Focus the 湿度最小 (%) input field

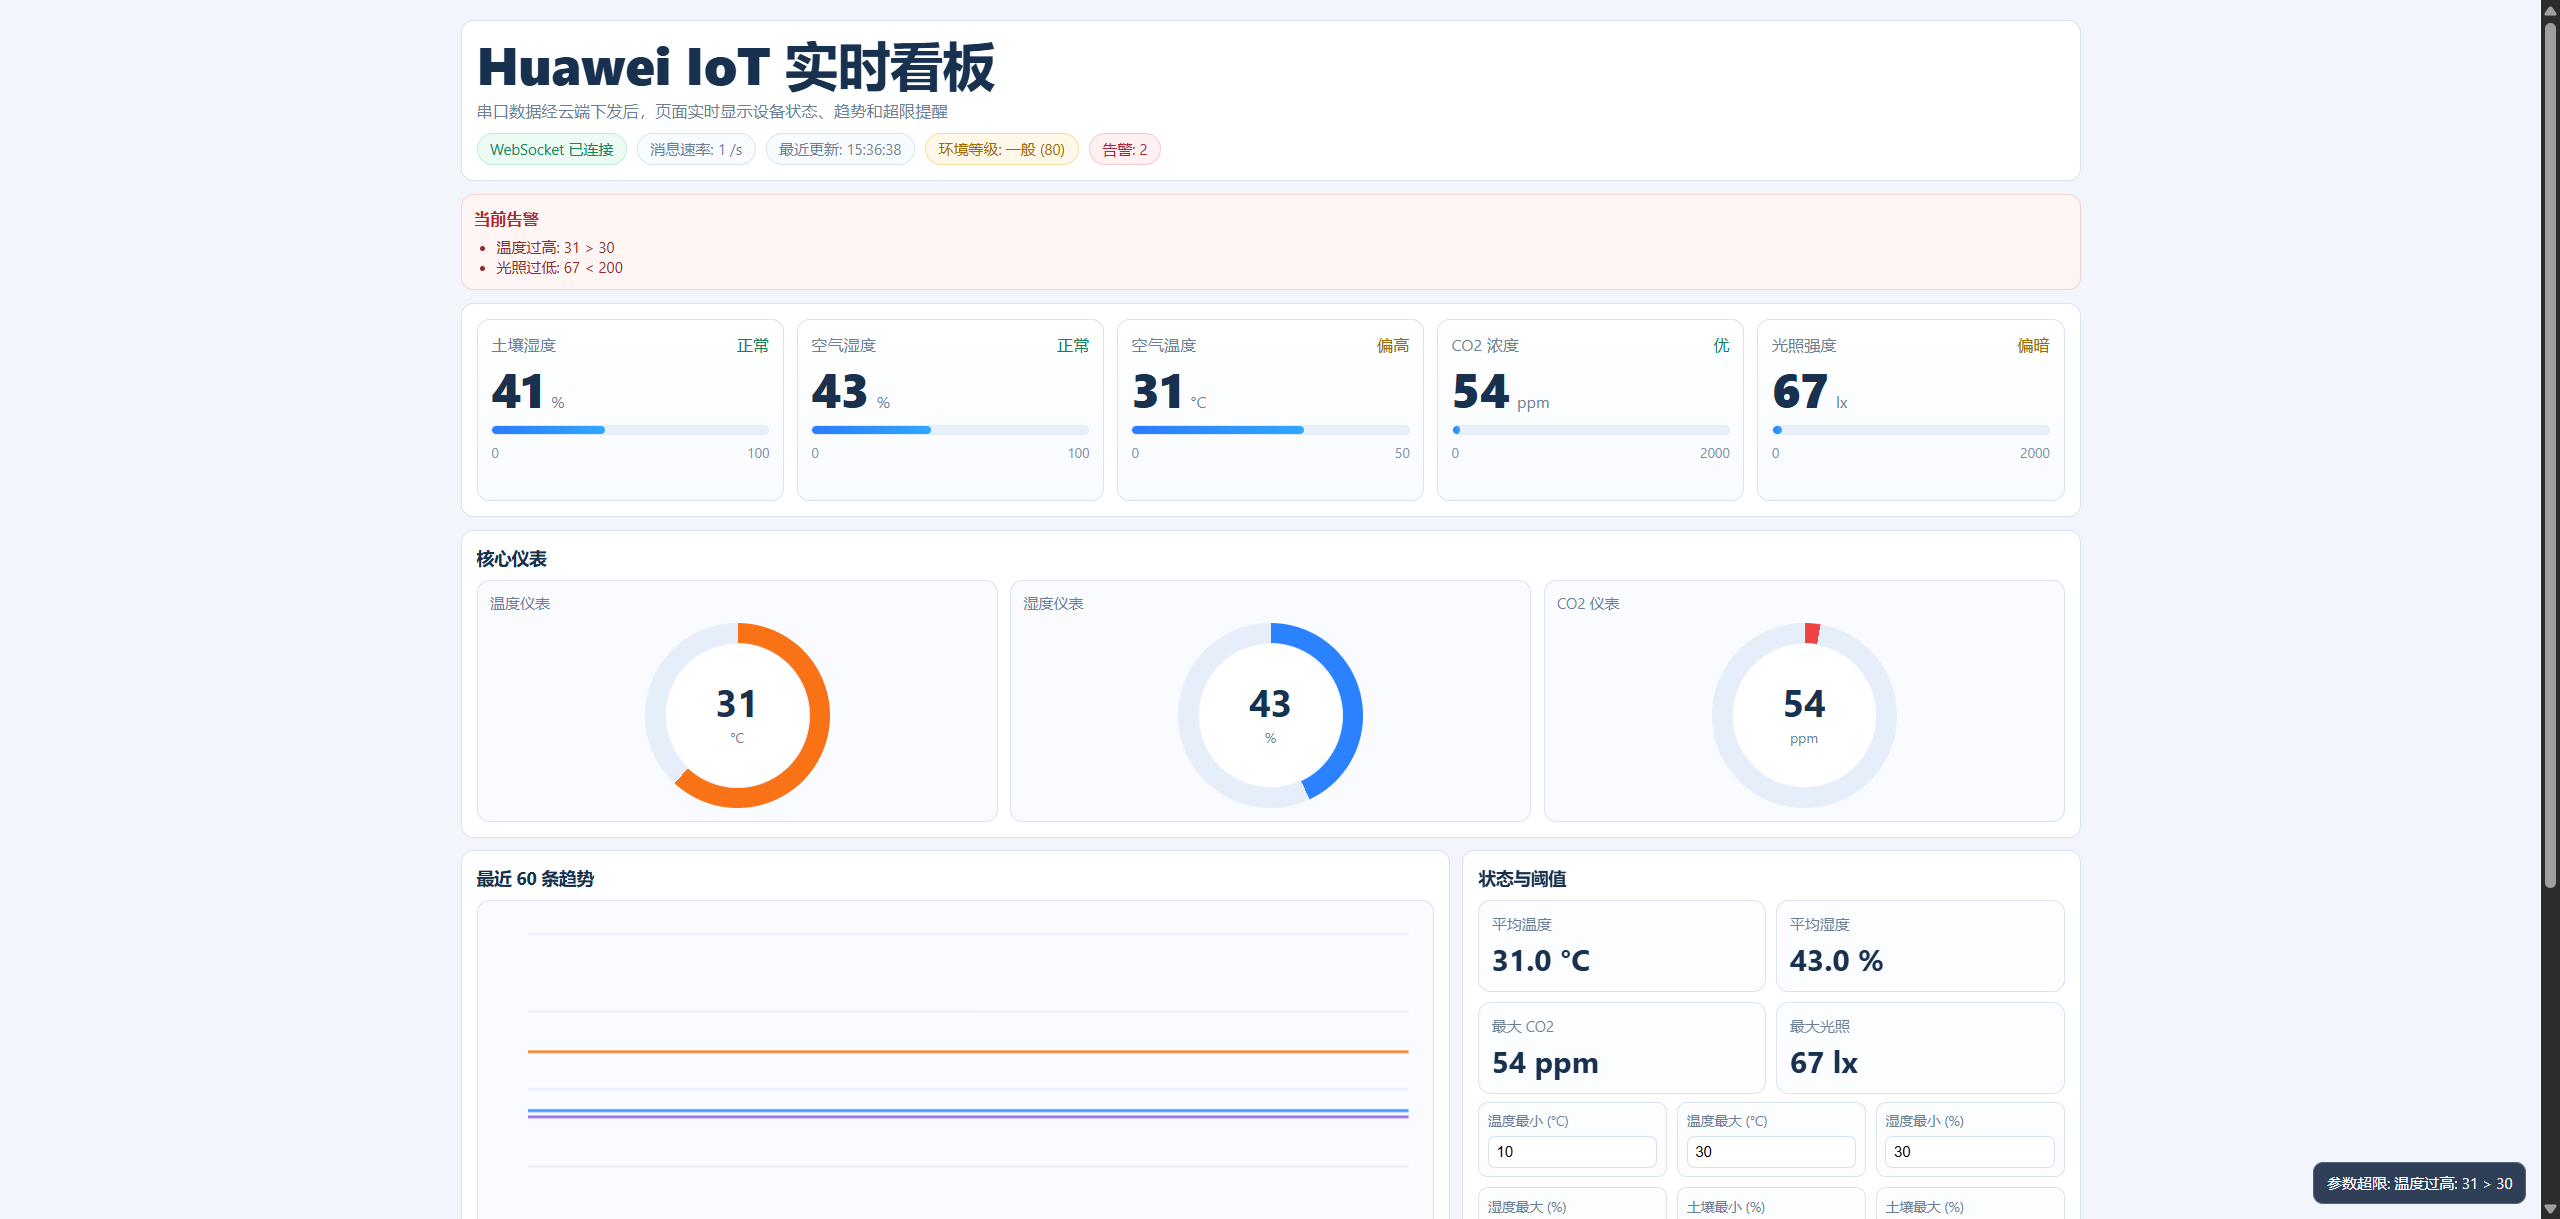[1969, 1151]
